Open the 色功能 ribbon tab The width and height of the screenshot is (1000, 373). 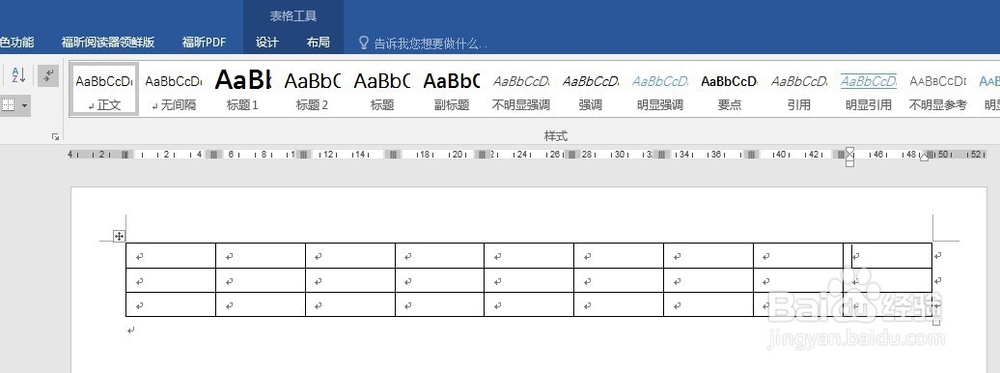[17, 43]
